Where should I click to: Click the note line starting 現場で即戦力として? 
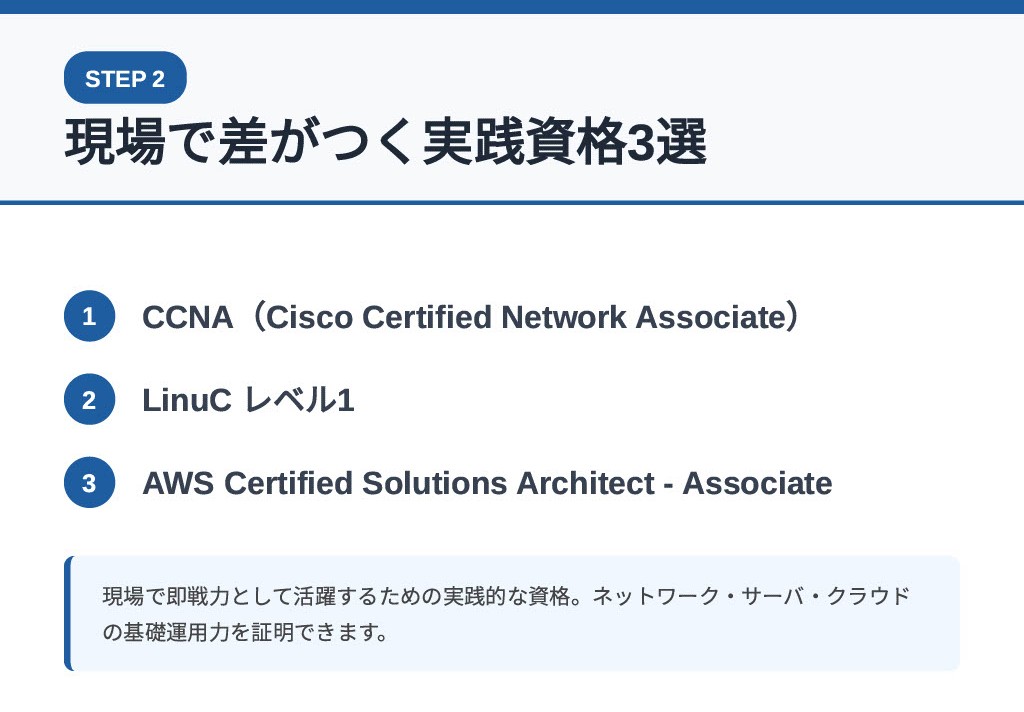(506, 596)
